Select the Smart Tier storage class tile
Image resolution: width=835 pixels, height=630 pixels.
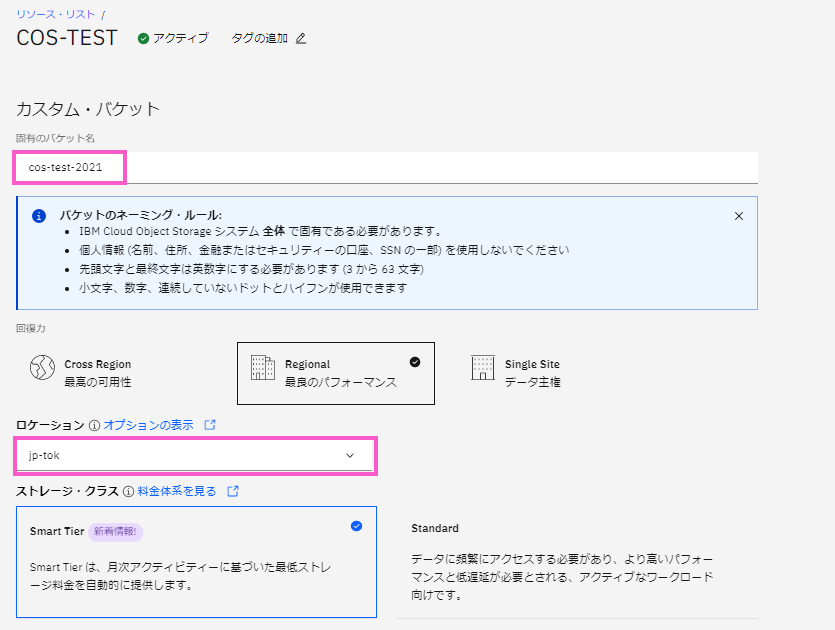[196, 560]
